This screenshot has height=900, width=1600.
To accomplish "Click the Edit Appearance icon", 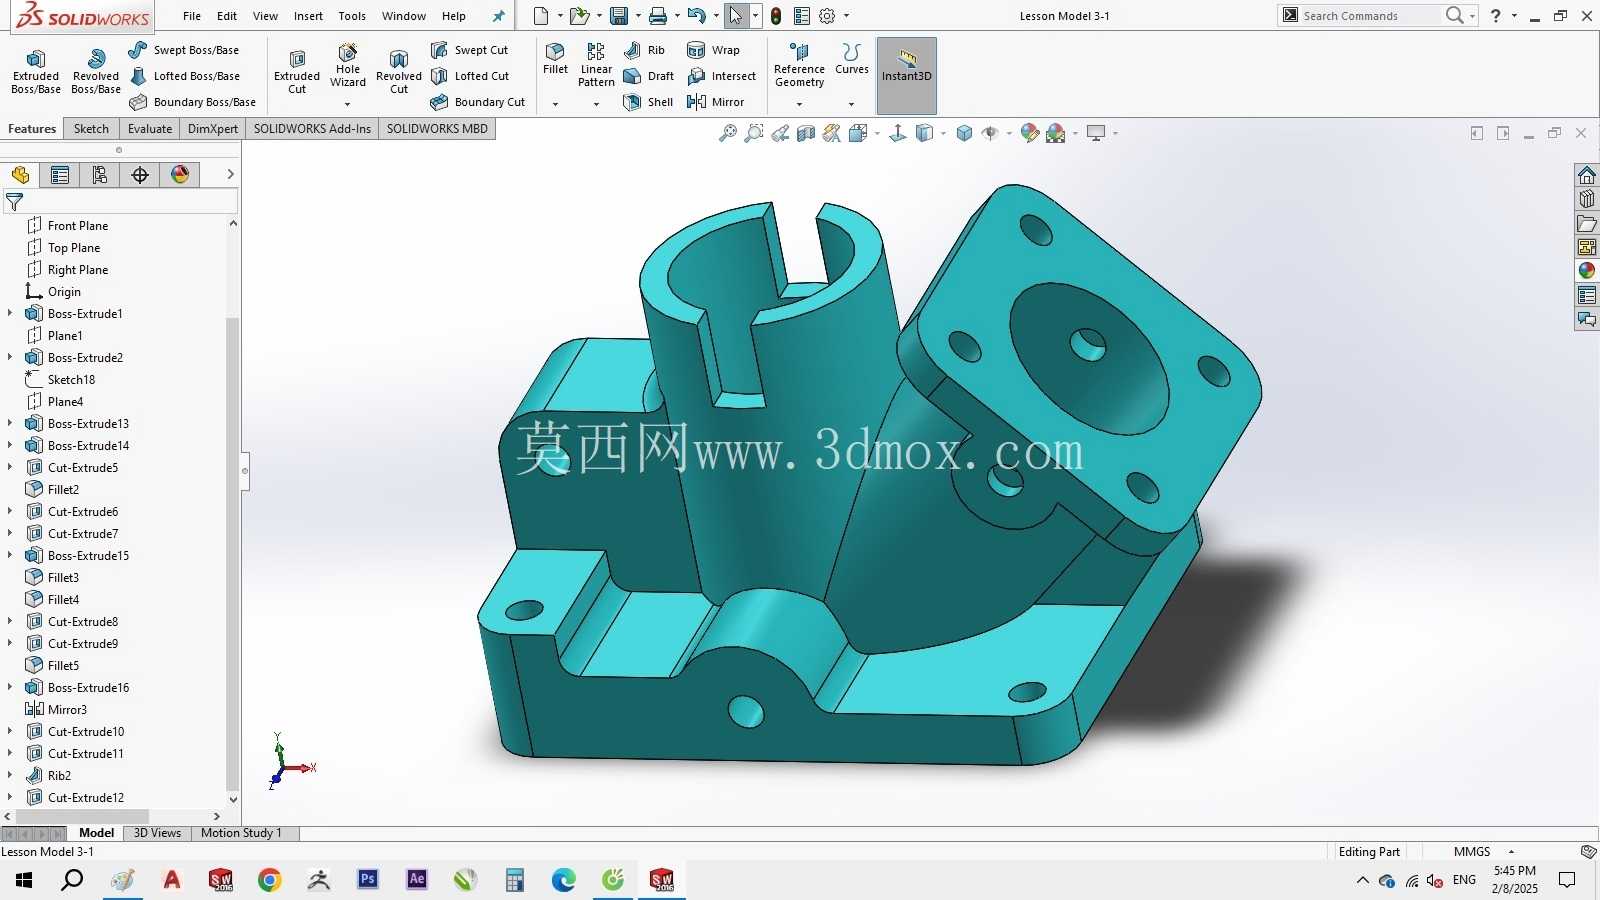I will [x=1029, y=133].
